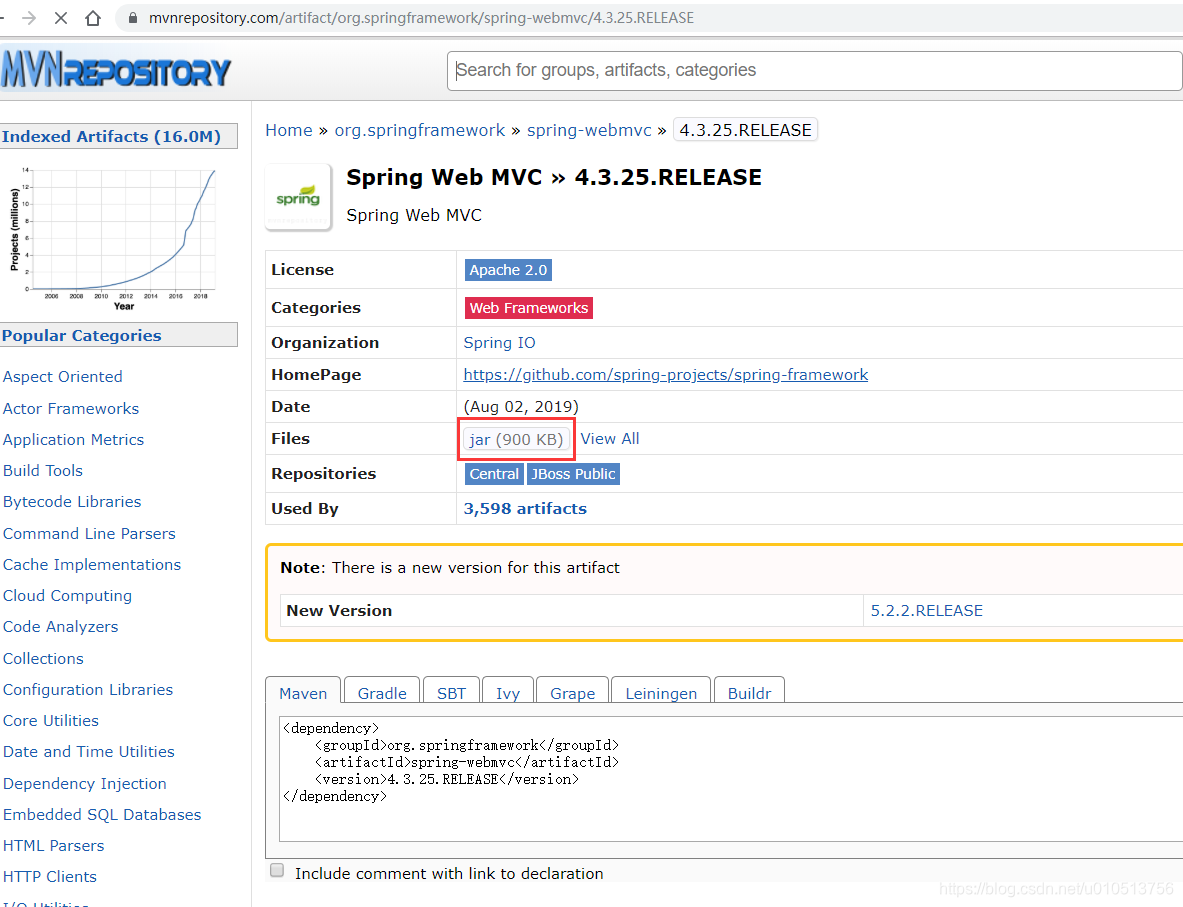The width and height of the screenshot is (1183, 907).
Task: Click the Spring Web MVC 4.3.25.RELEASE title
Action: pos(554,177)
